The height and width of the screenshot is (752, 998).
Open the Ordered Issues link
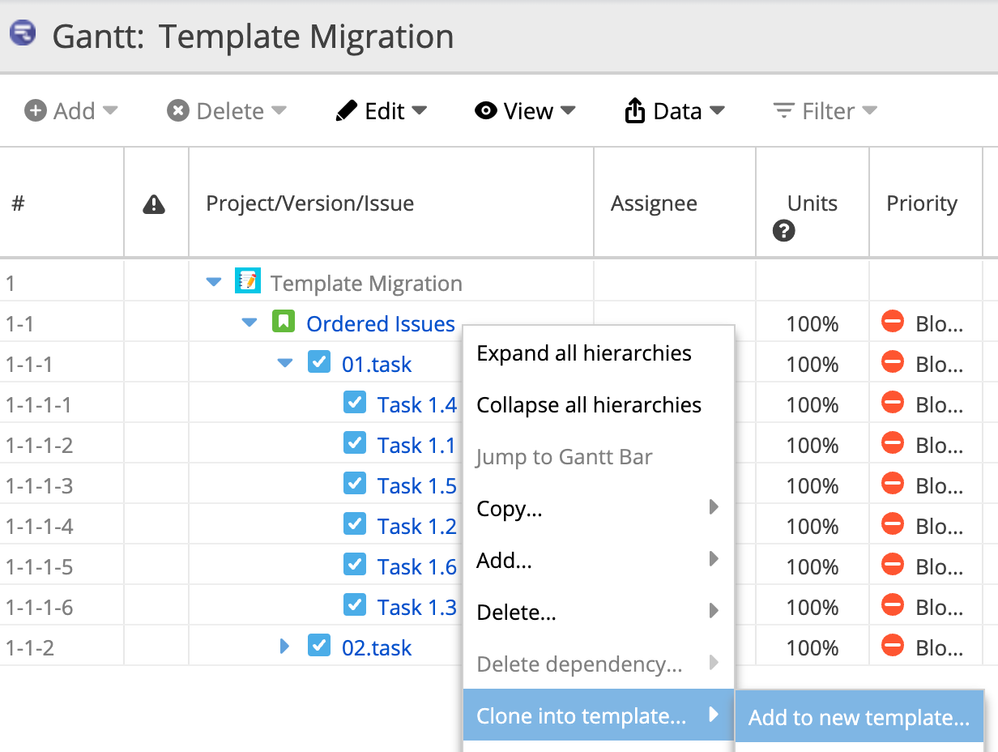381,323
